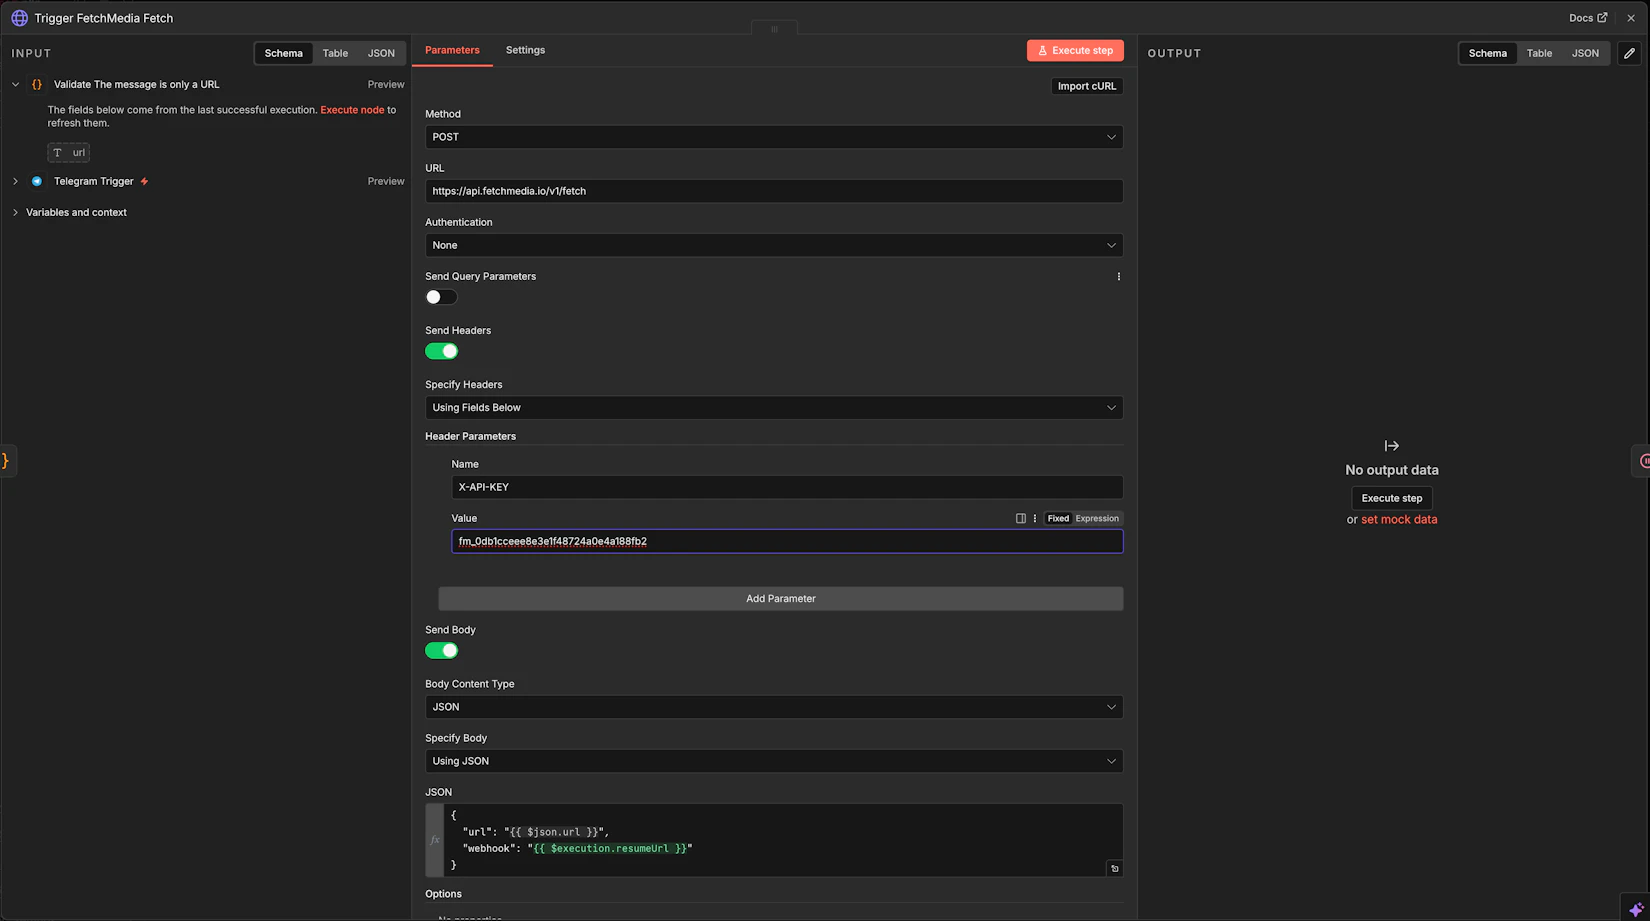Open the Authentication dropdown
Screen dimensions: 1650x921
click(773, 245)
